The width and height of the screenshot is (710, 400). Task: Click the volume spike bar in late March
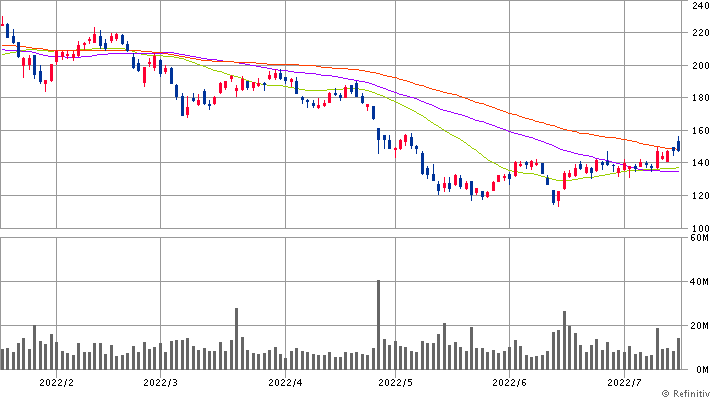pyautogui.click(x=237, y=339)
